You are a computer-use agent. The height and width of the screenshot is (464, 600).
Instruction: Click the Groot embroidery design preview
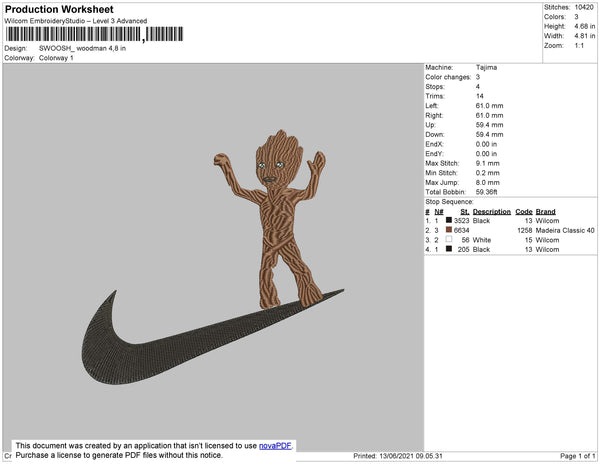coord(271,218)
